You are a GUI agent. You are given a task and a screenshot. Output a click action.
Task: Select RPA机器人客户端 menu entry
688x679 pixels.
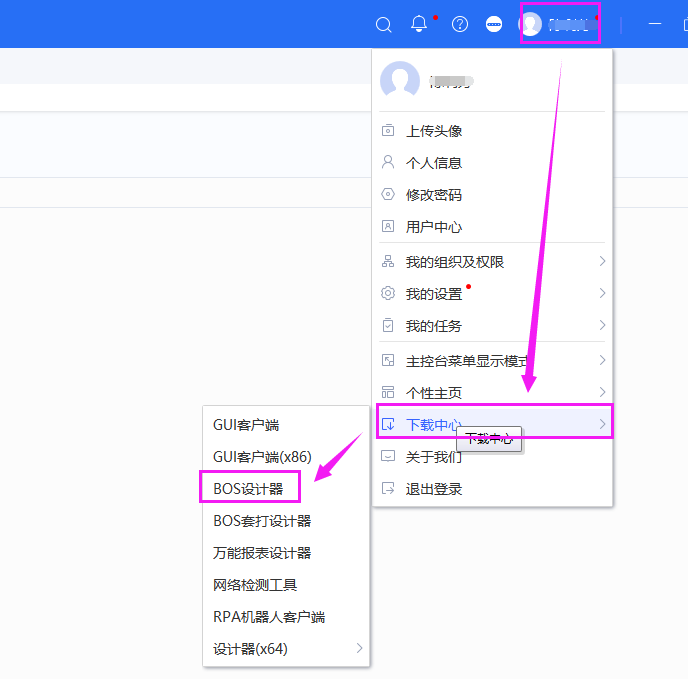point(269,617)
